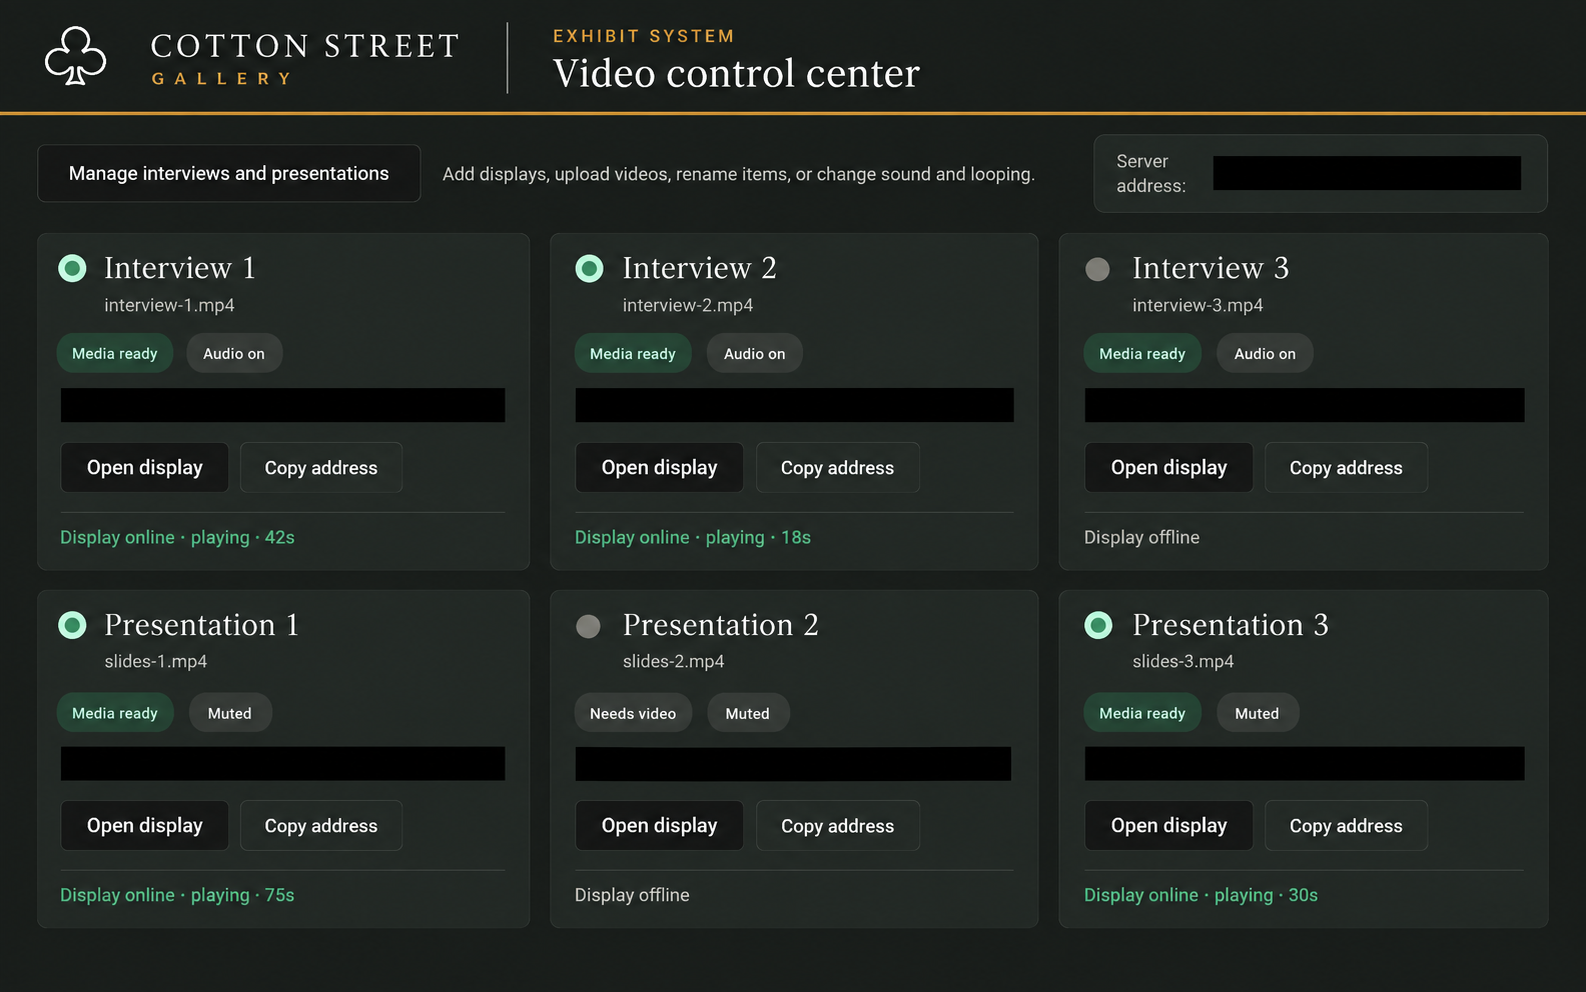1586x992 pixels.
Task: Click the Presentation 2 address field
Action: [793, 763]
